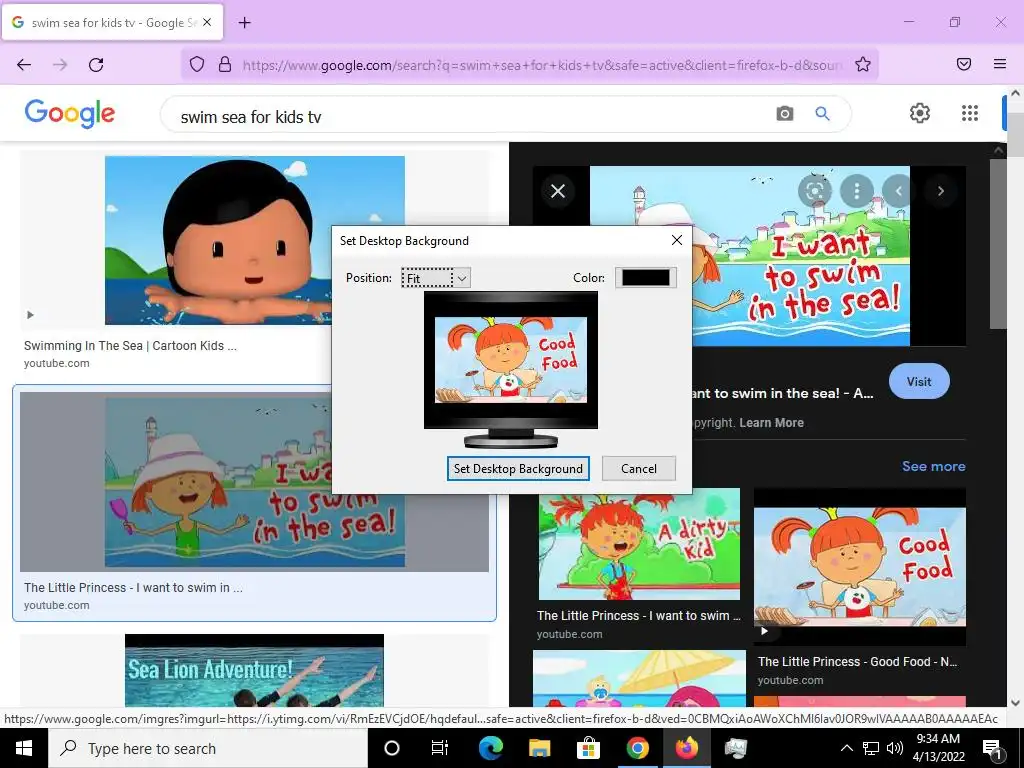1024x768 pixels.
Task: Click the Visit button
Action: click(919, 381)
